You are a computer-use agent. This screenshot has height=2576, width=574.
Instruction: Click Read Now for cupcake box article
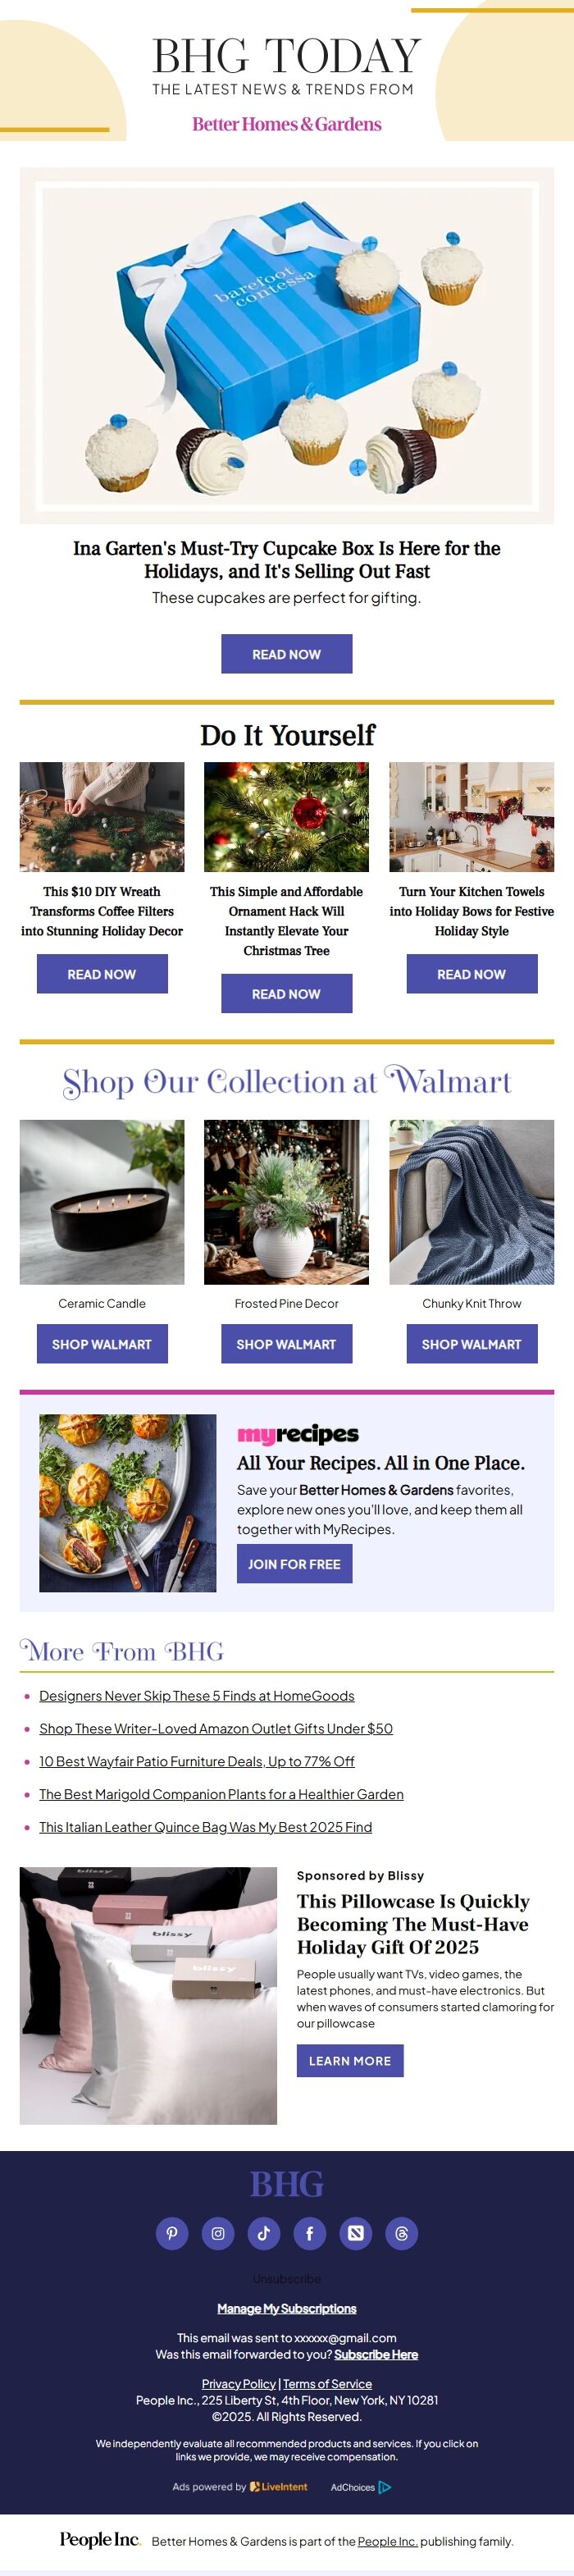287,654
